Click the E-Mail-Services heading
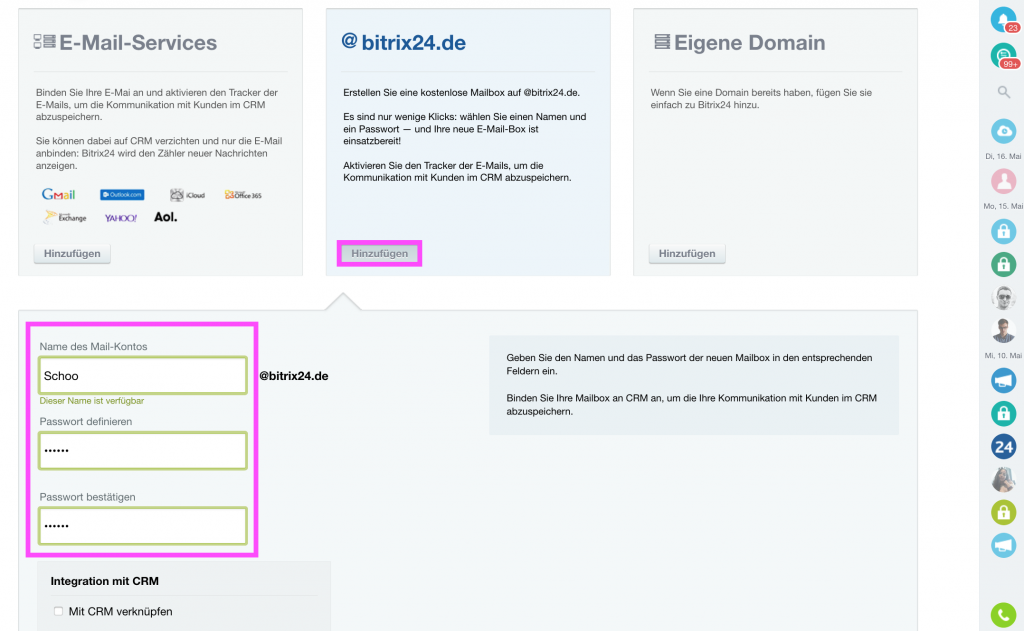The width and height of the screenshot is (1024, 631). click(138, 42)
